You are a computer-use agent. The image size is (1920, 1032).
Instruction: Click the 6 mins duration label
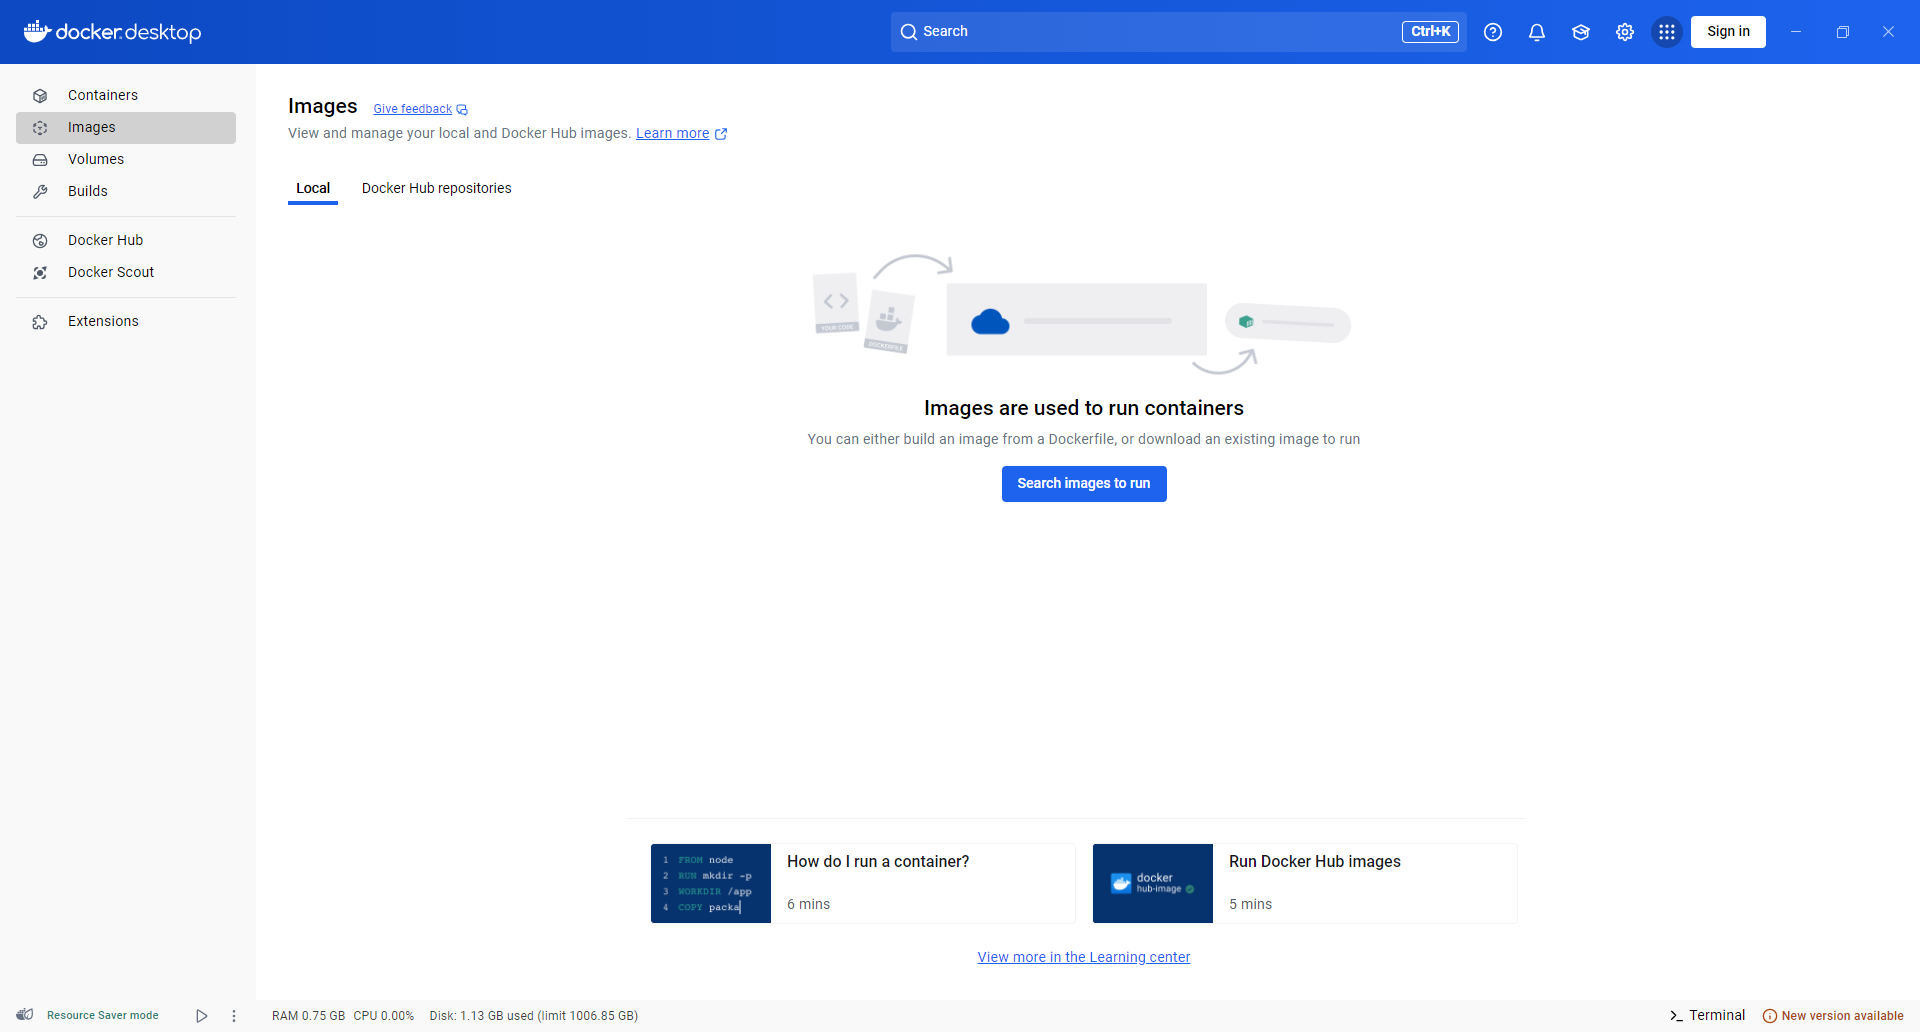coord(808,904)
